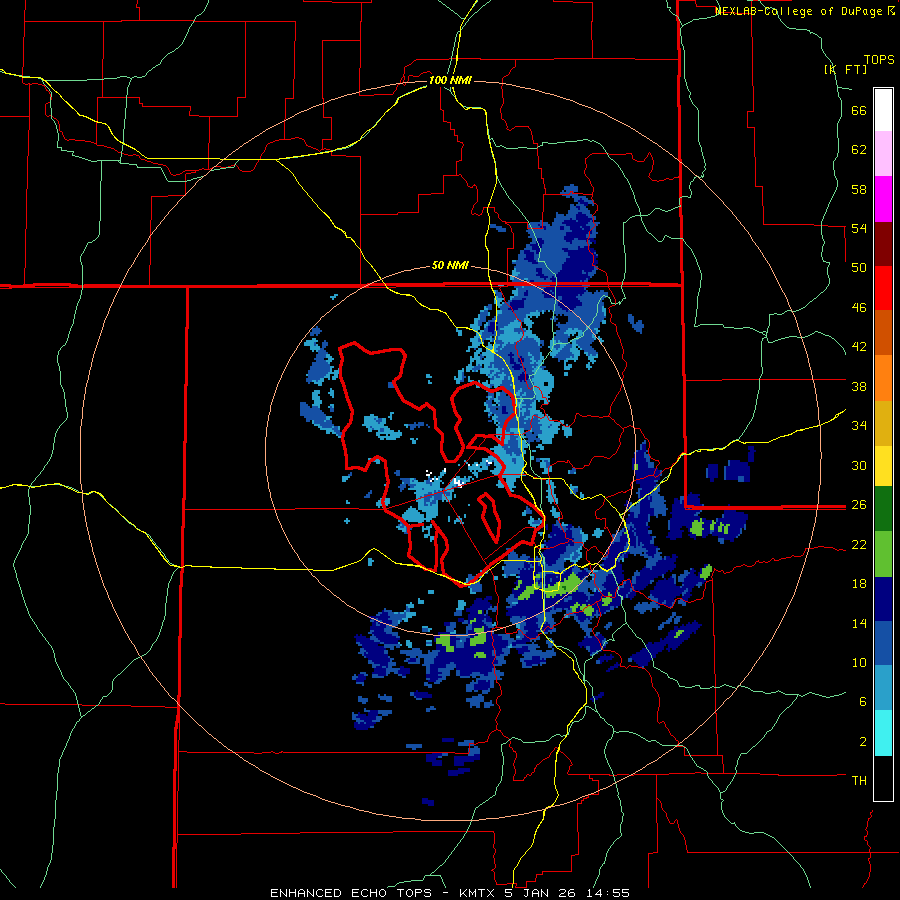
Task: Click the 'KMTX' radar station identifier
Action: point(478,893)
